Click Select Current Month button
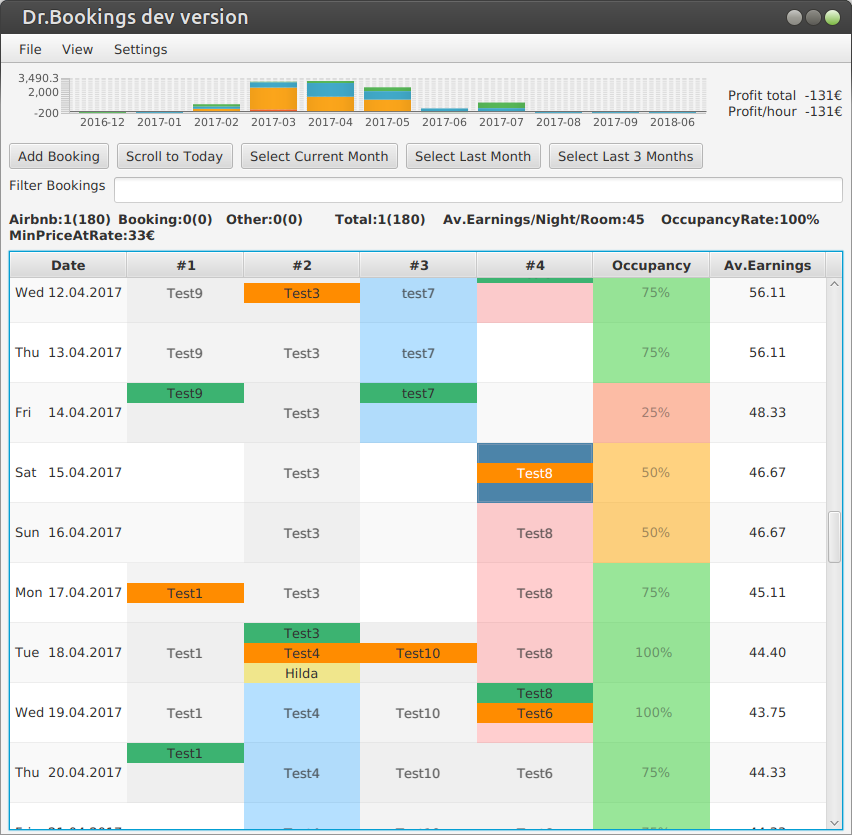Viewport: 852px width, 835px height. click(319, 156)
